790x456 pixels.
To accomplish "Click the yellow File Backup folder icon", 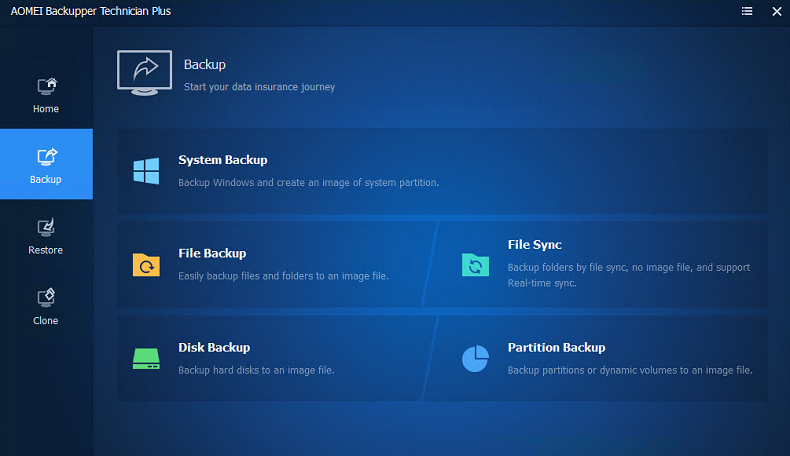I will (146, 265).
